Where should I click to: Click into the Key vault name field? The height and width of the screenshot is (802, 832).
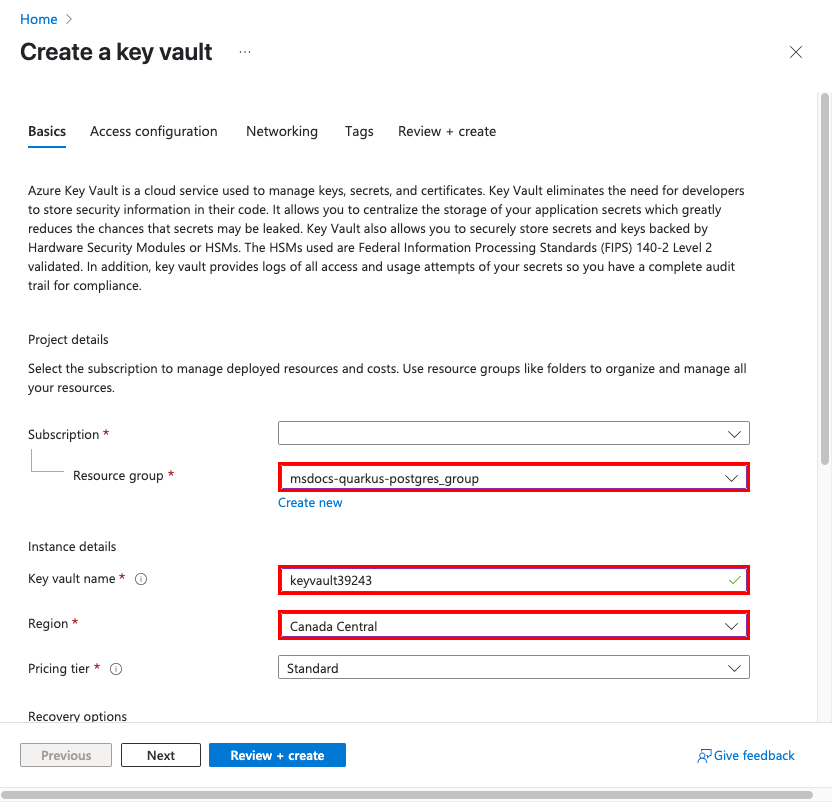514,580
